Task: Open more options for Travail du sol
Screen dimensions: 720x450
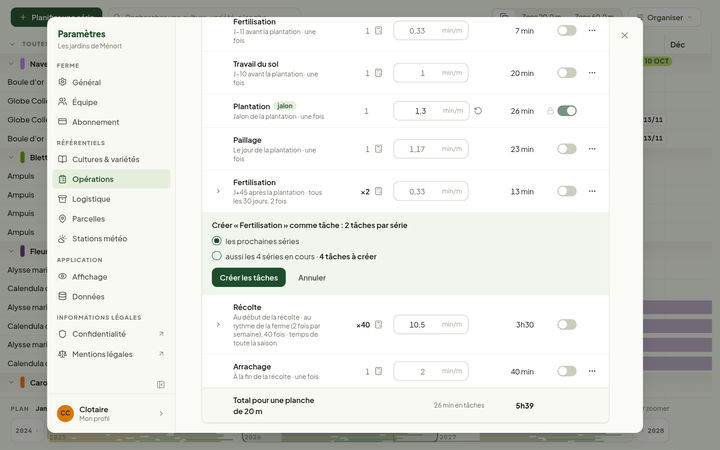Action: tap(592, 73)
